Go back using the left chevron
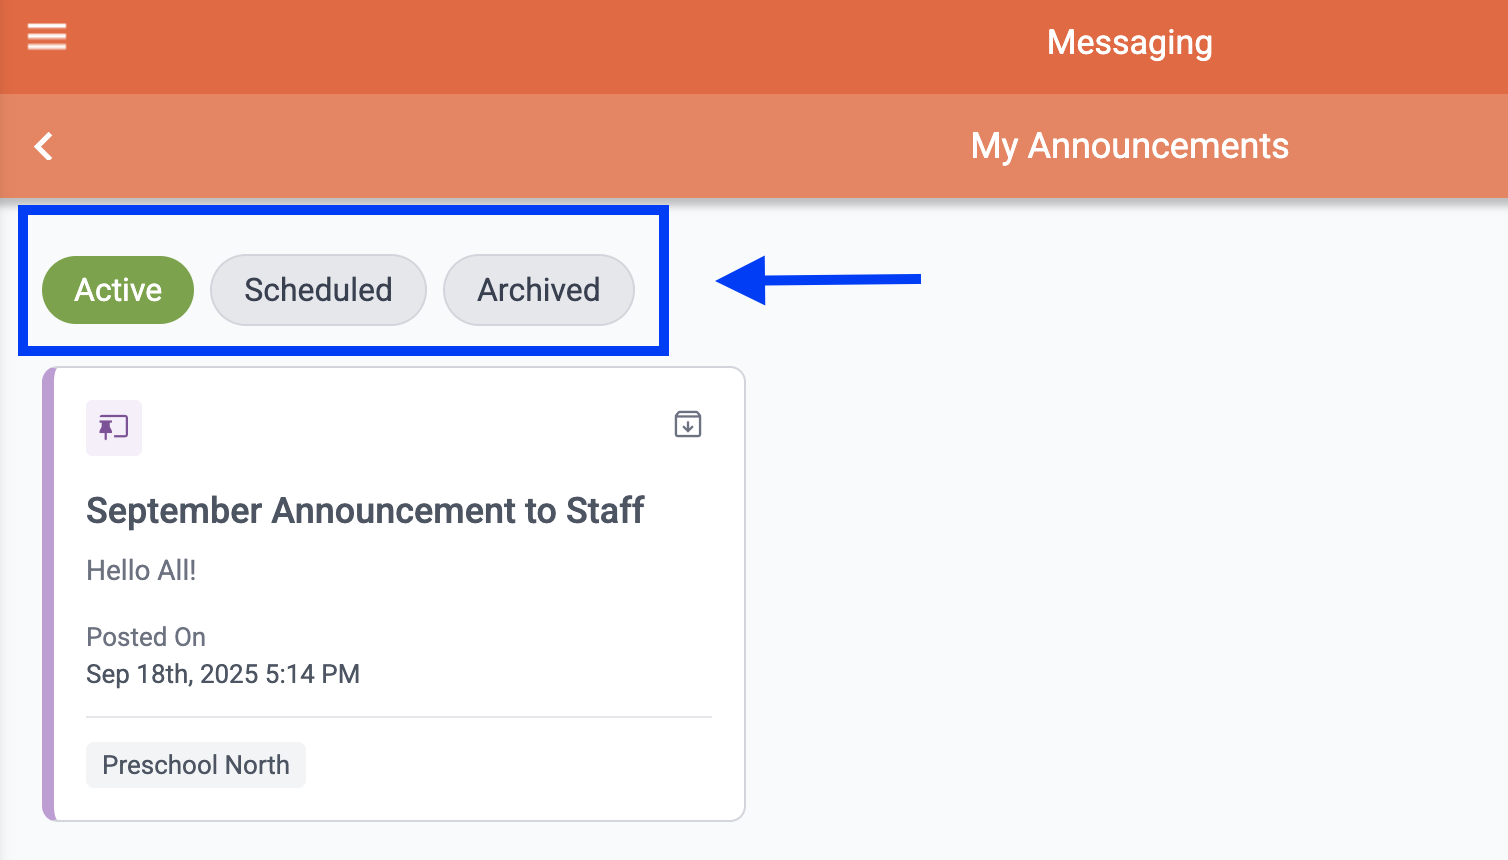 (x=44, y=147)
